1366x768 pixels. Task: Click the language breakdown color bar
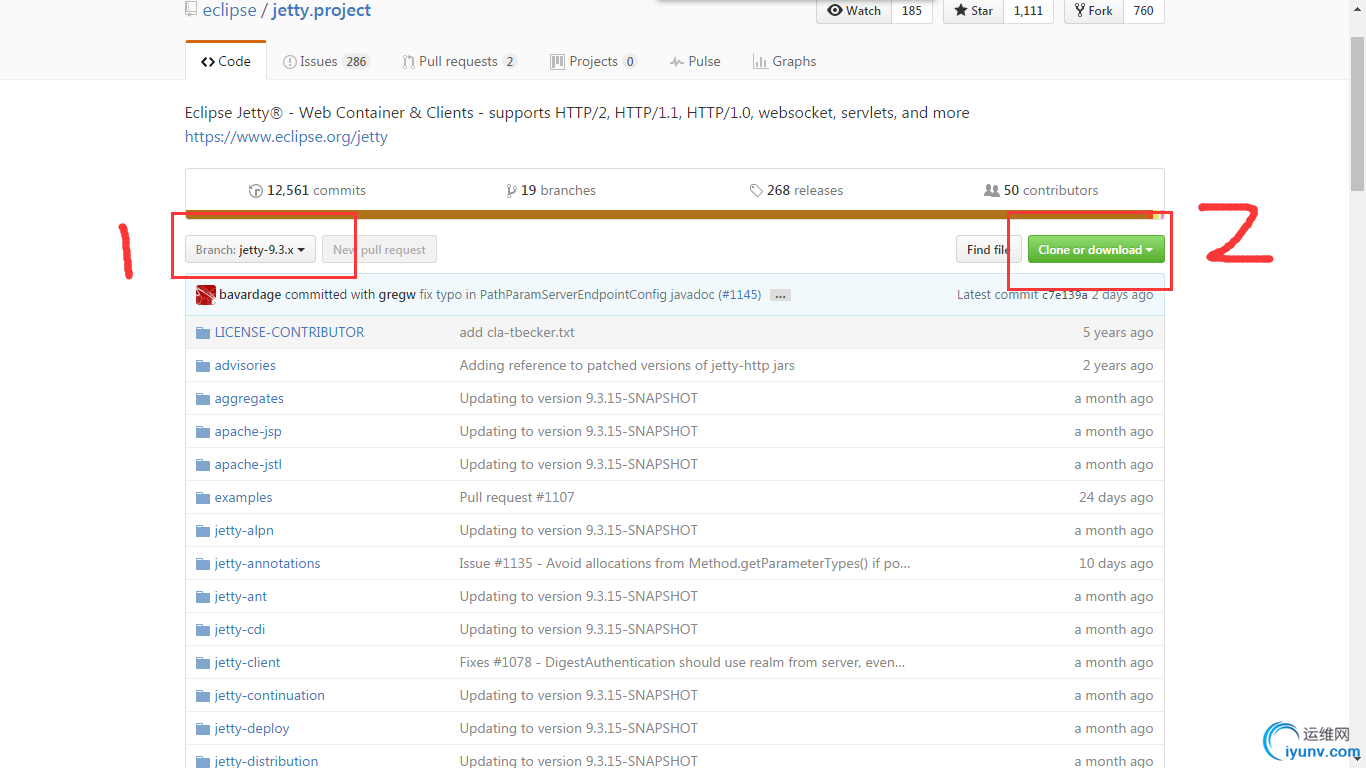click(674, 215)
